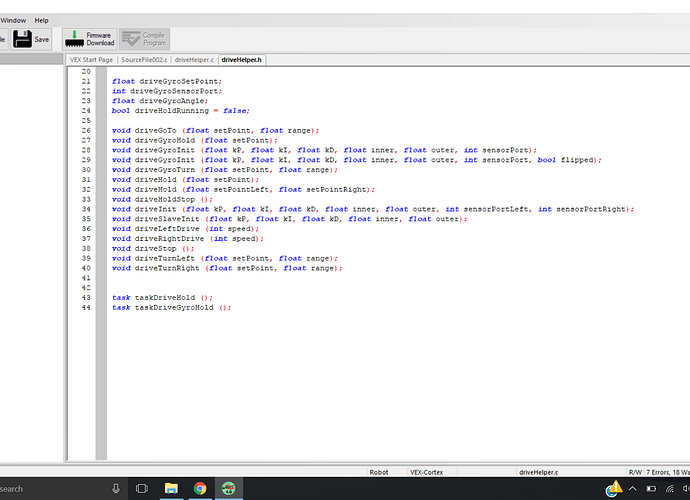Viewport: 690px width, 500px height.
Task: Select the driveHelper.h tab
Action: tap(242, 60)
